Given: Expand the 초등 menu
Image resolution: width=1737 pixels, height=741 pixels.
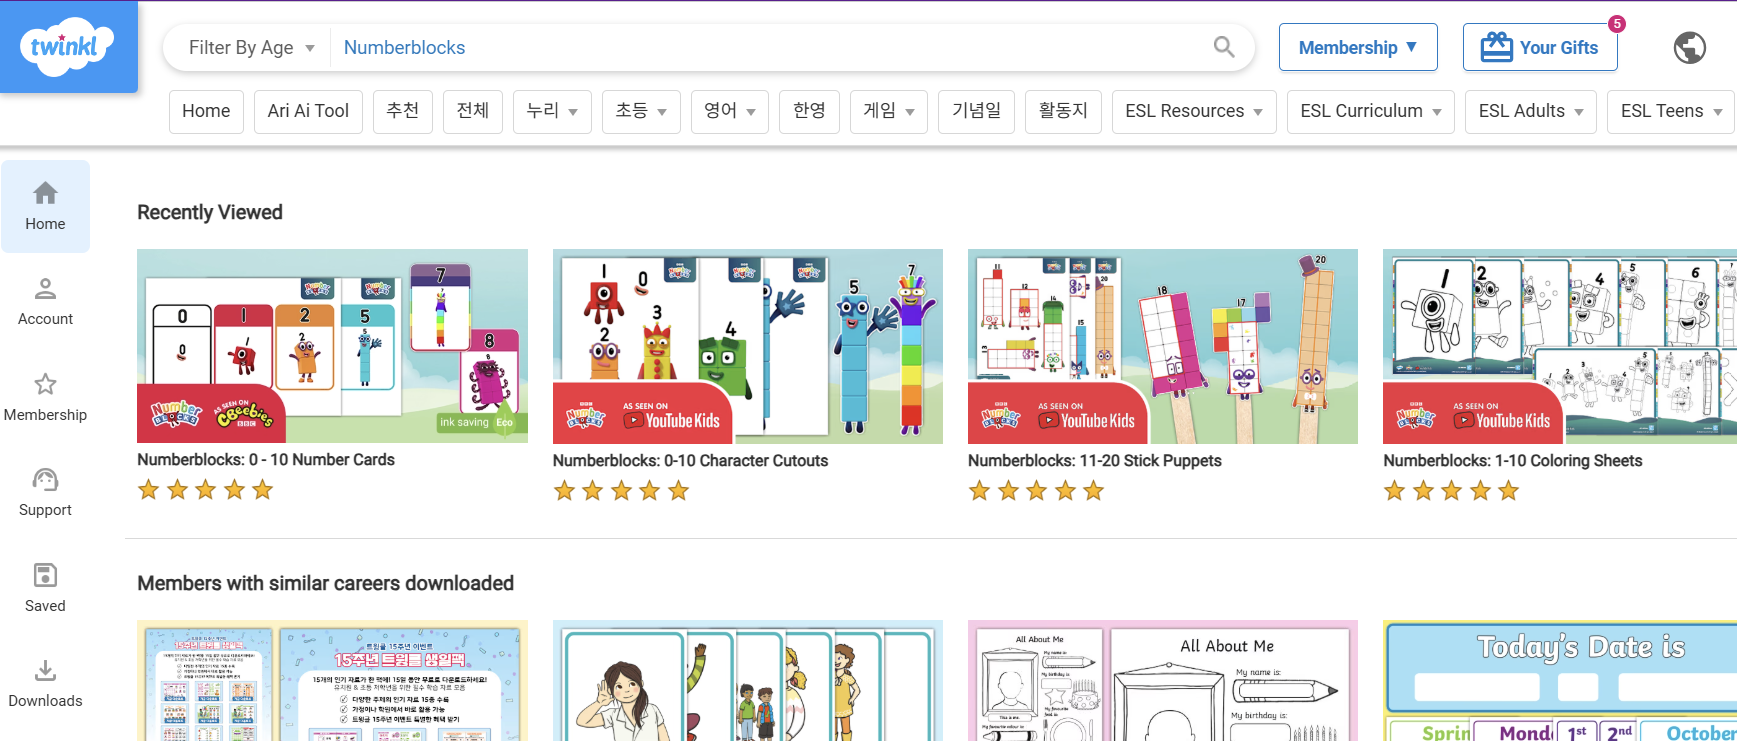Looking at the screenshot, I should pos(641,111).
